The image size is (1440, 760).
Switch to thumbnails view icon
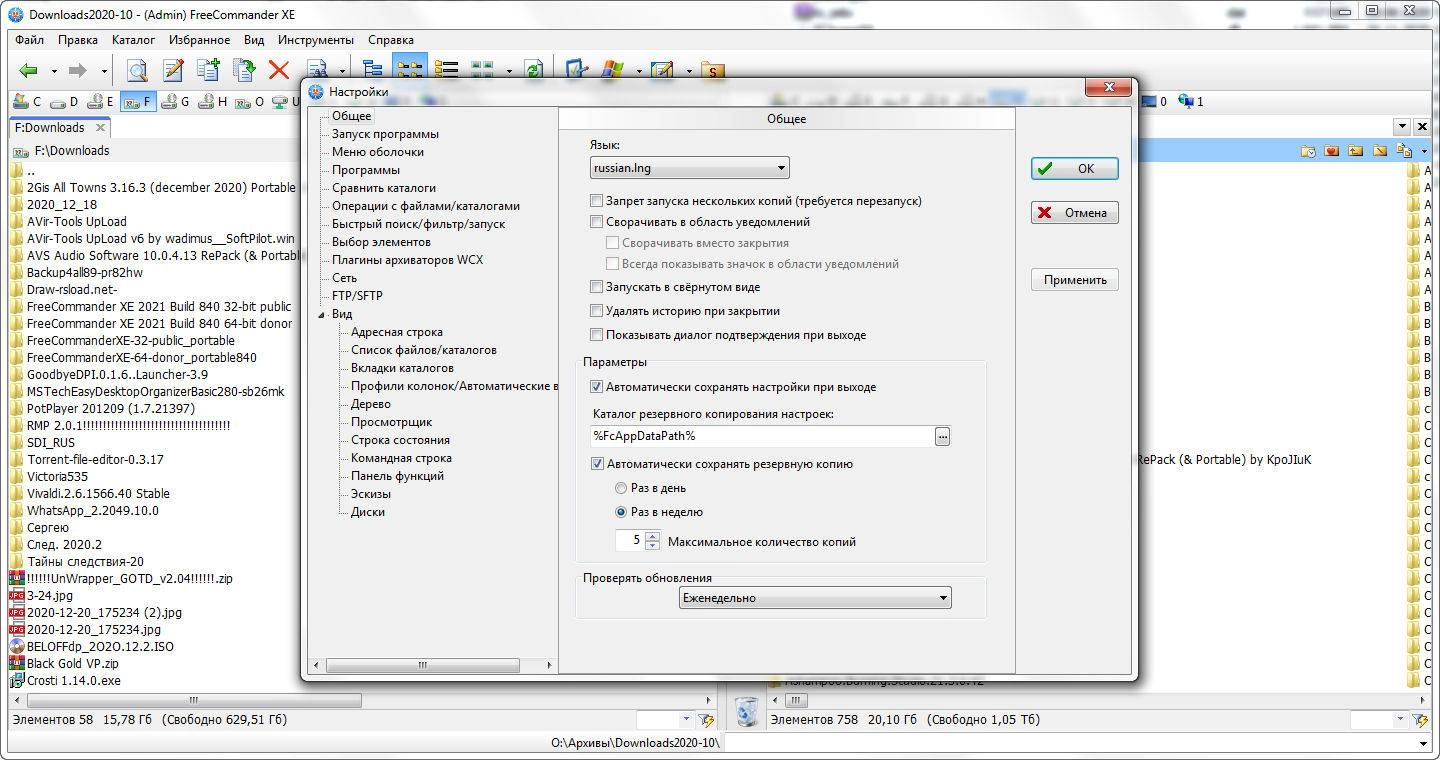coord(483,70)
